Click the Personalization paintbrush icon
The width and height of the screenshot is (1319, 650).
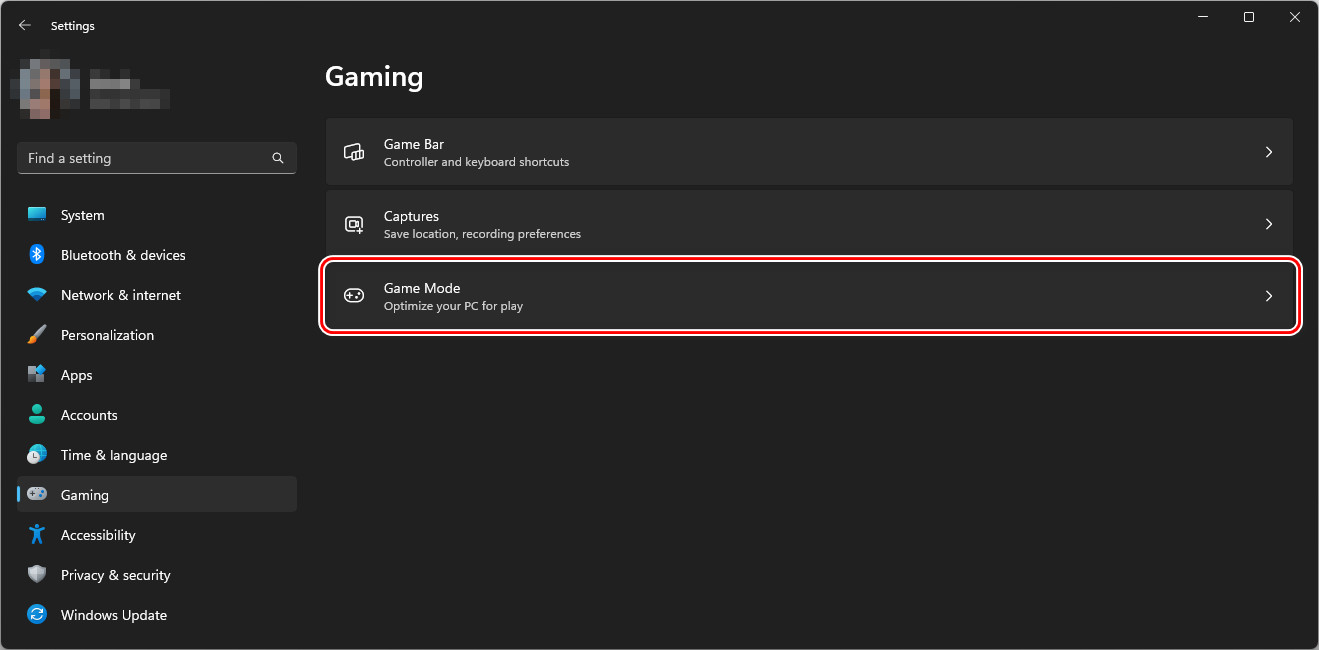[x=37, y=335]
